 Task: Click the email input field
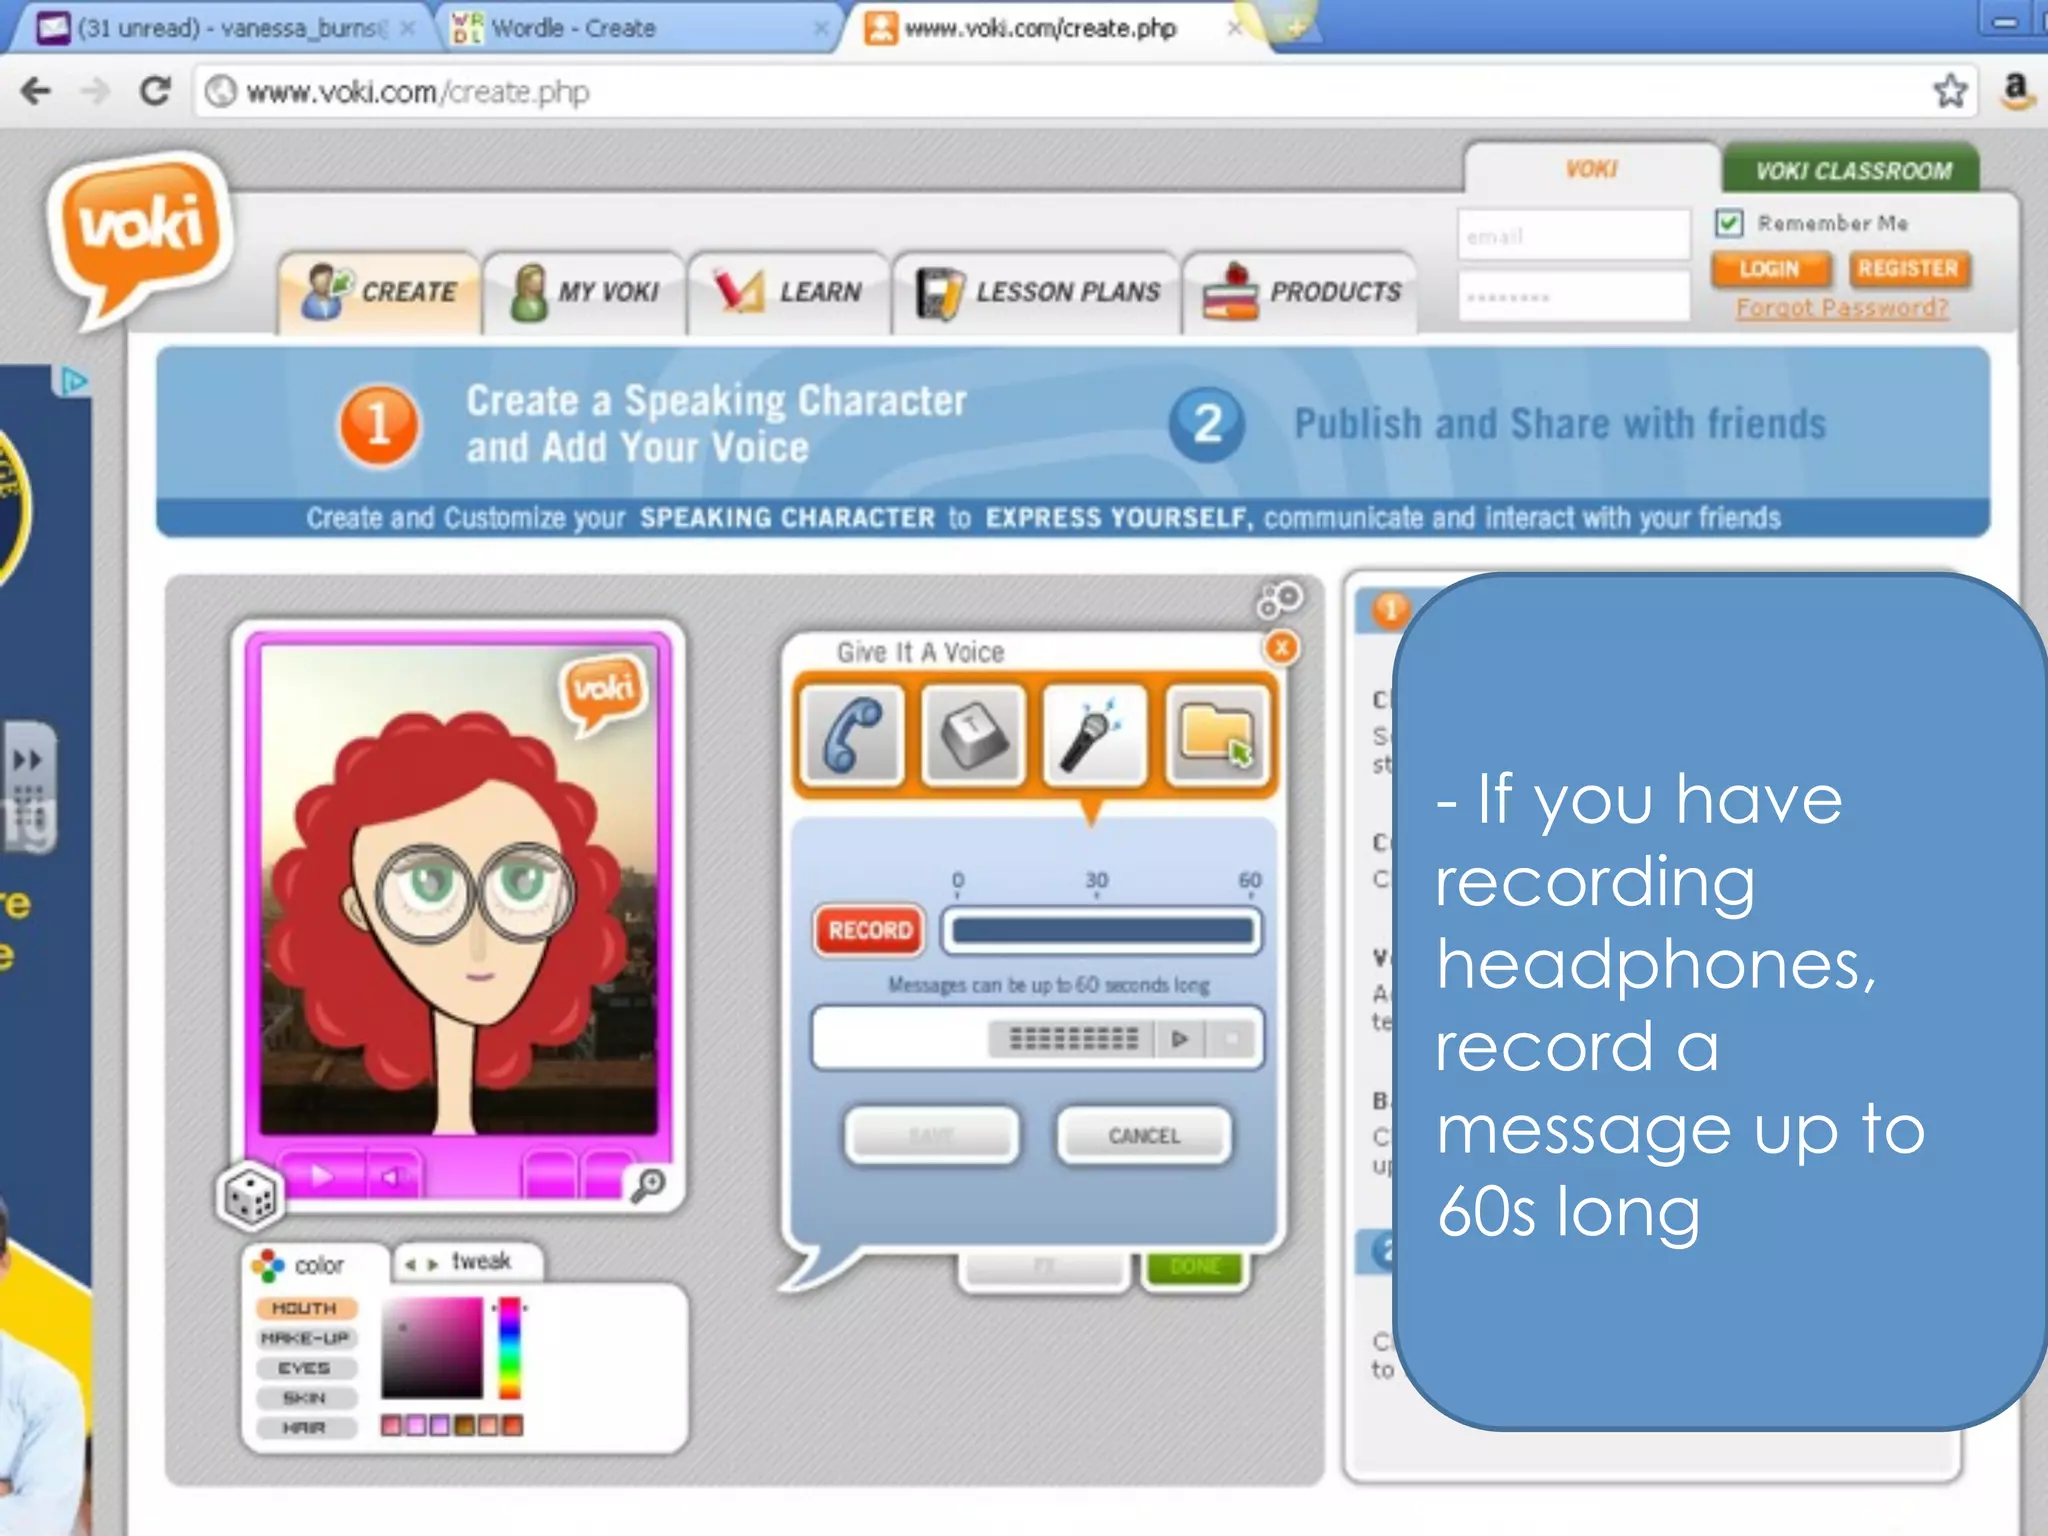(x=1573, y=236)
